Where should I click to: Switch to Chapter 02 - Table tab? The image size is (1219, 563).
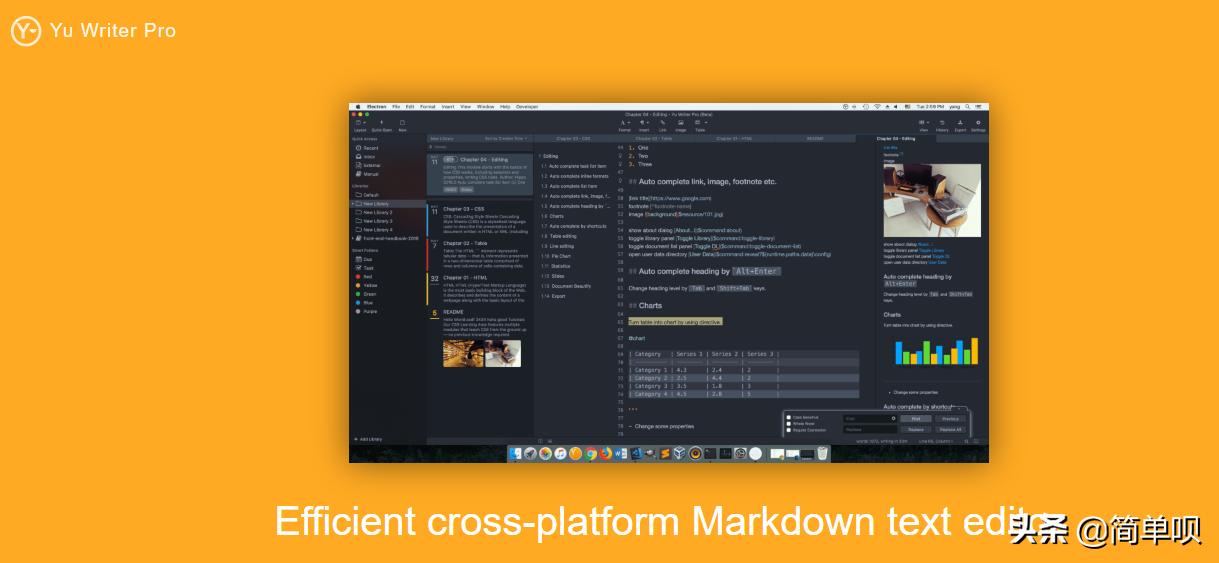[x=653, y=138]
